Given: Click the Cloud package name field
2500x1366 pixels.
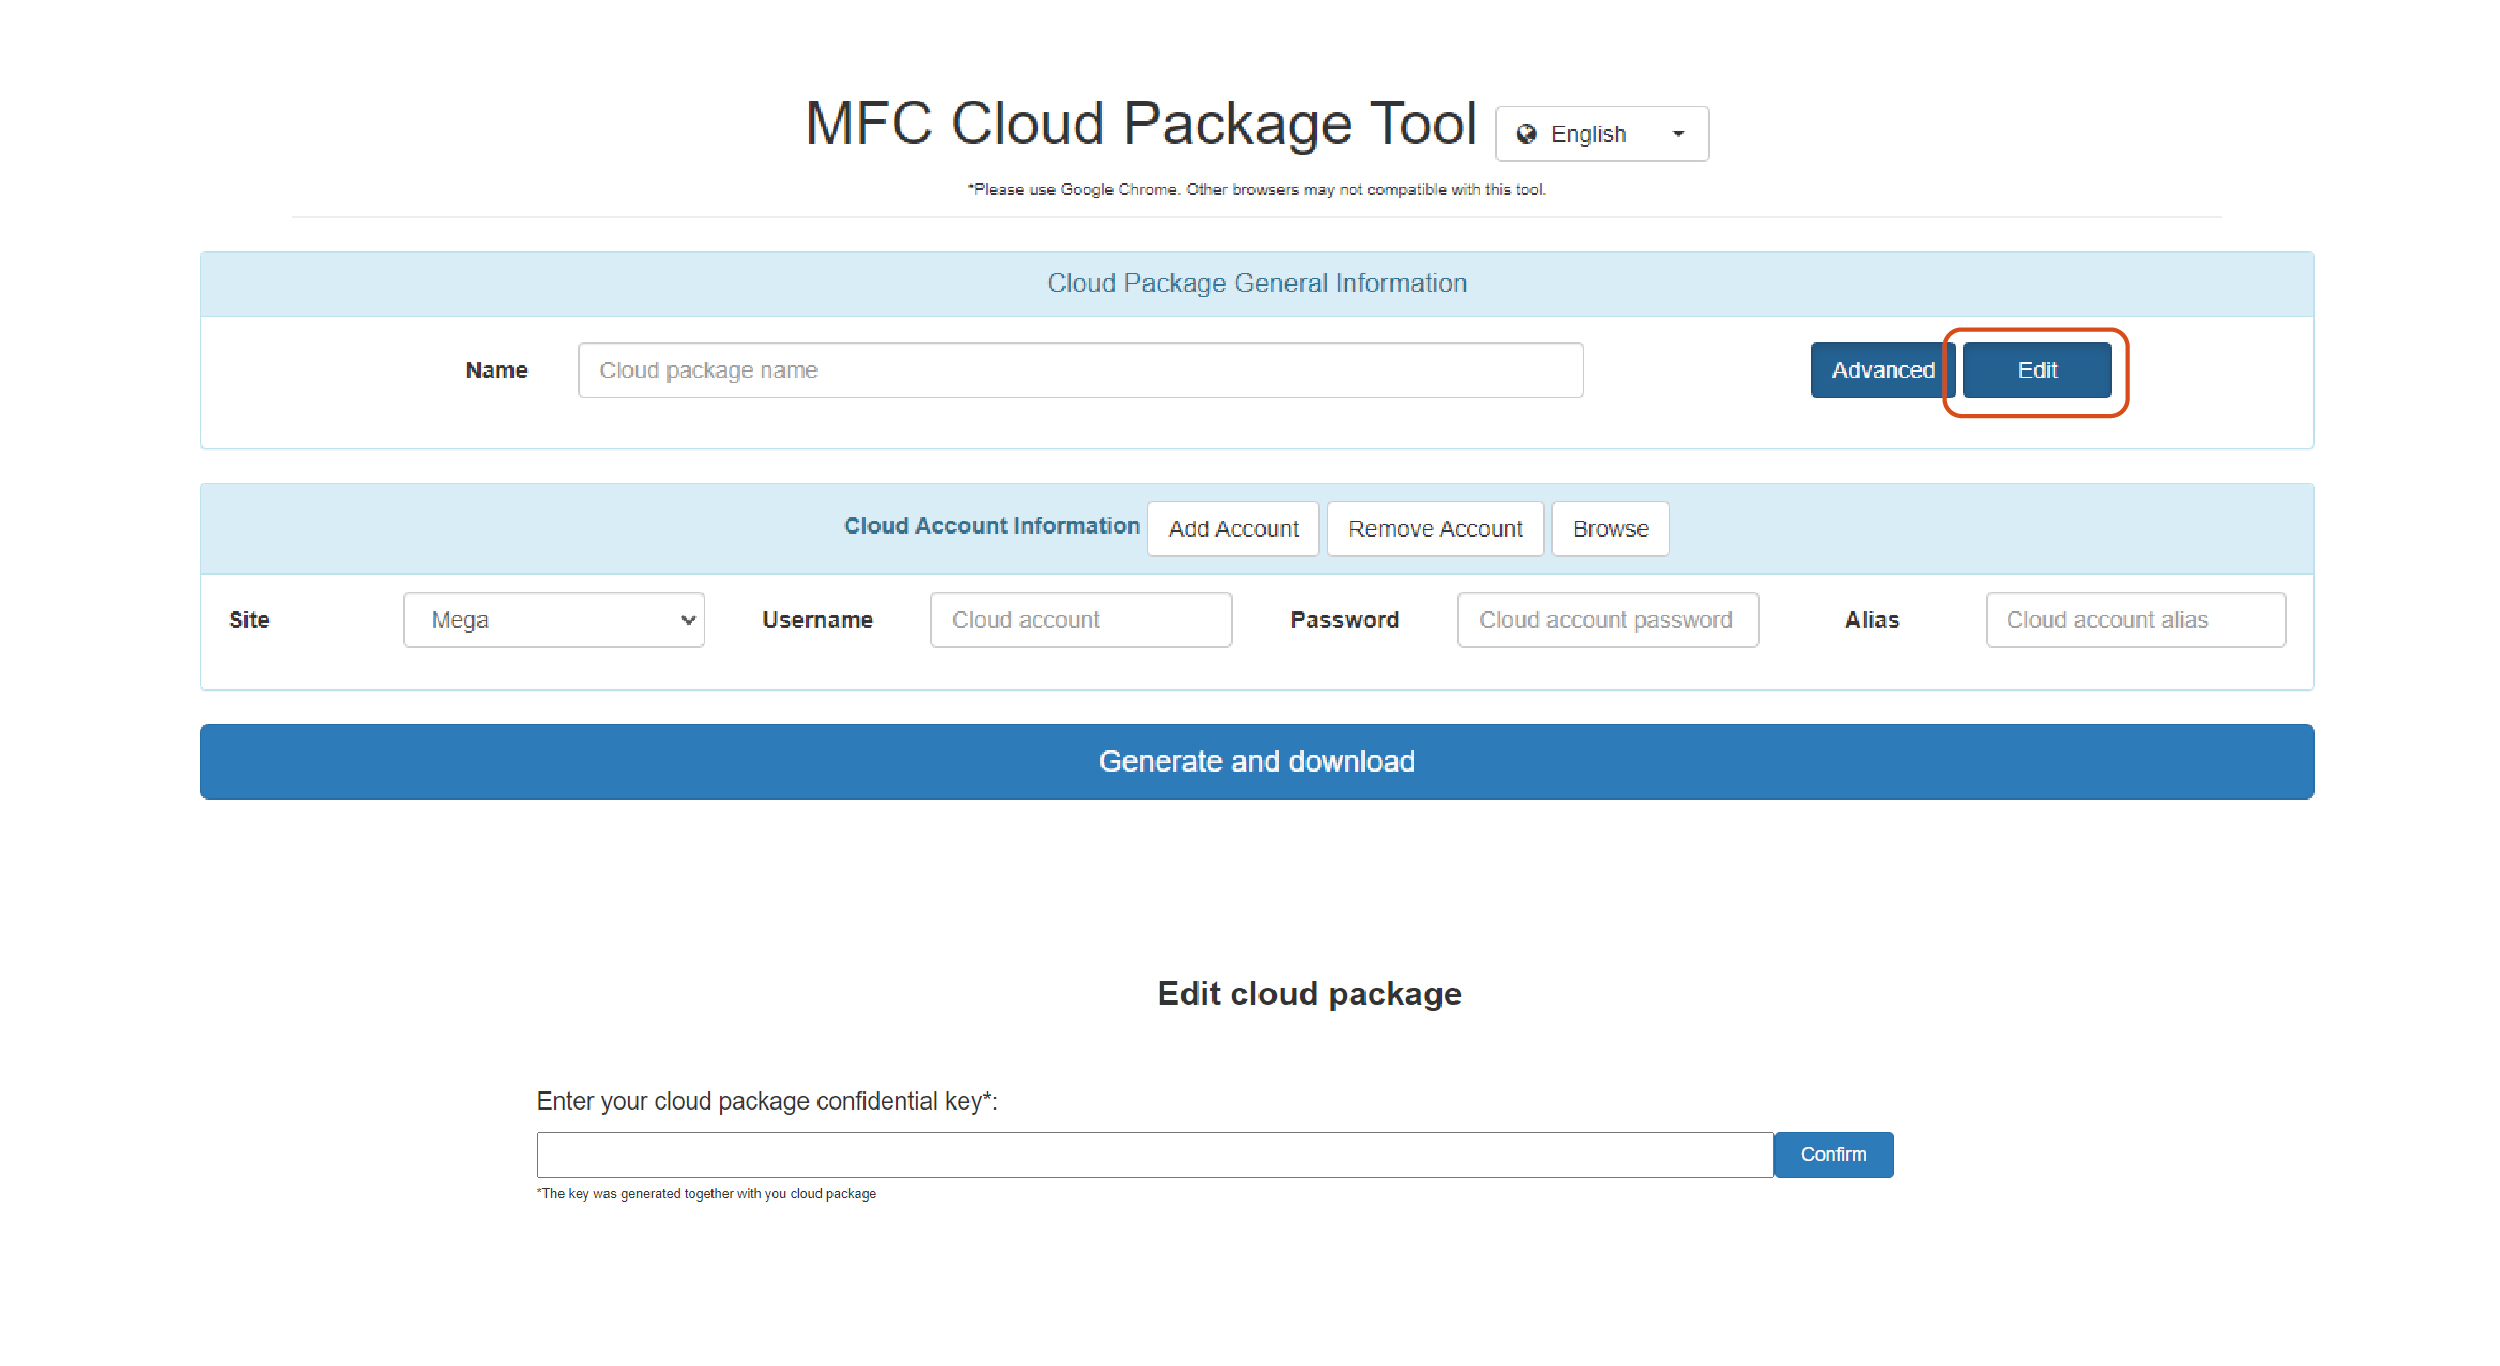Looking at the screenshot, I should pyautogui.click(x=1080, y=370).
